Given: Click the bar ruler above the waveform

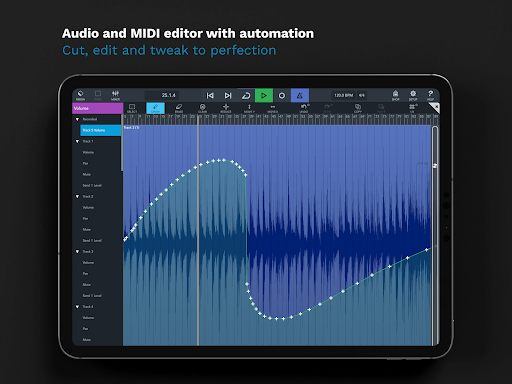Looking at the screenshot, I should [280, 119].
